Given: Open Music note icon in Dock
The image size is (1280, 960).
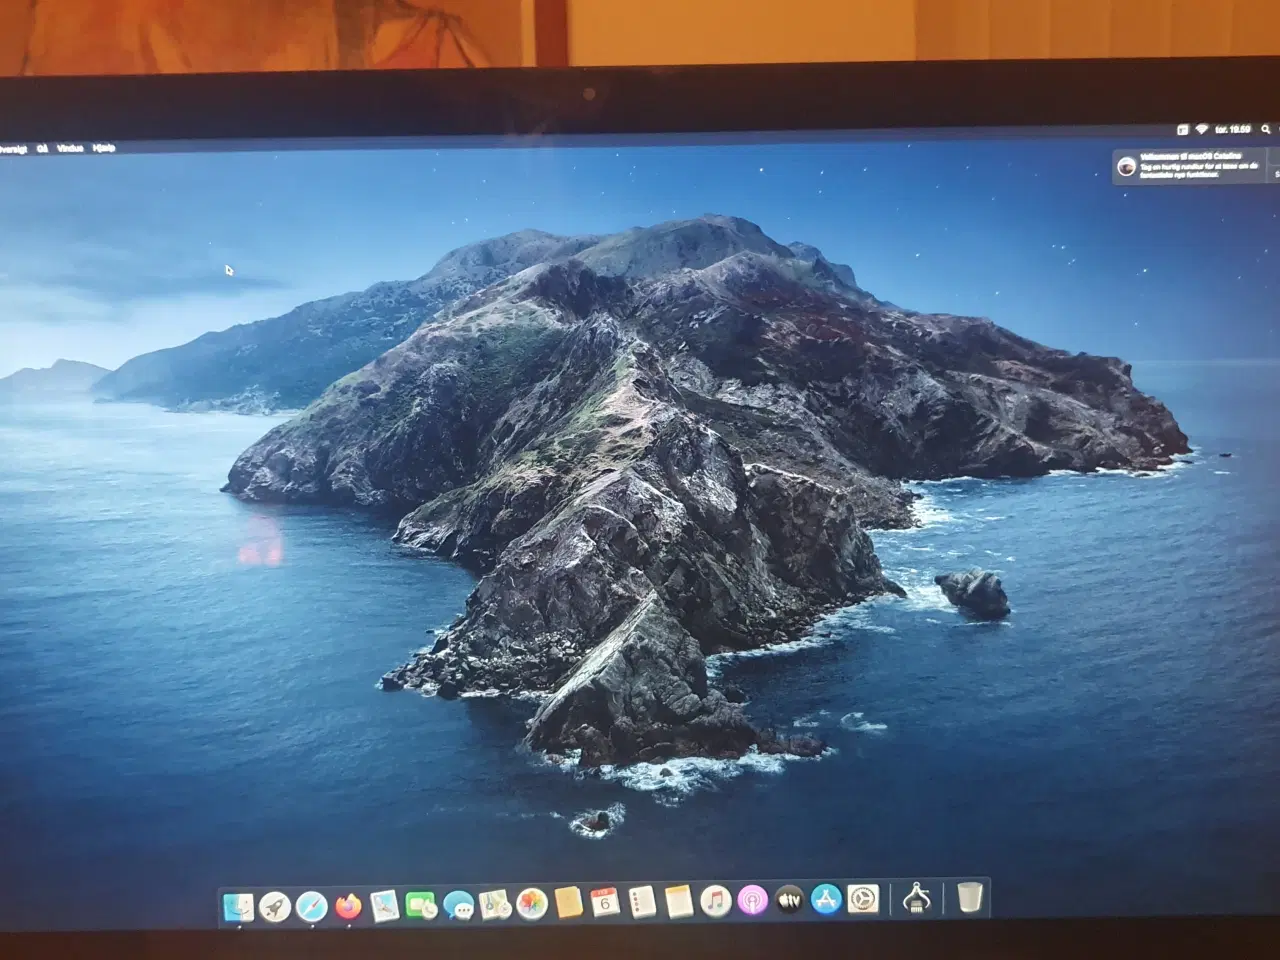Looking at the screenshot, I should 715,902.
